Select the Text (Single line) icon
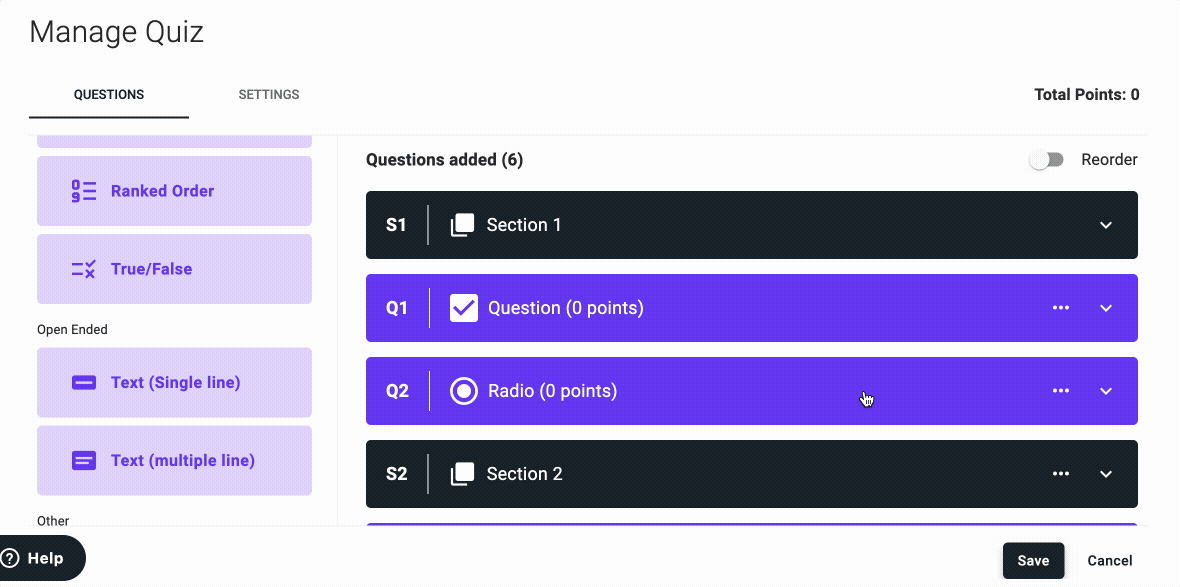The image size is (1180, 587). pyautogui.click(x=84, y=383)
